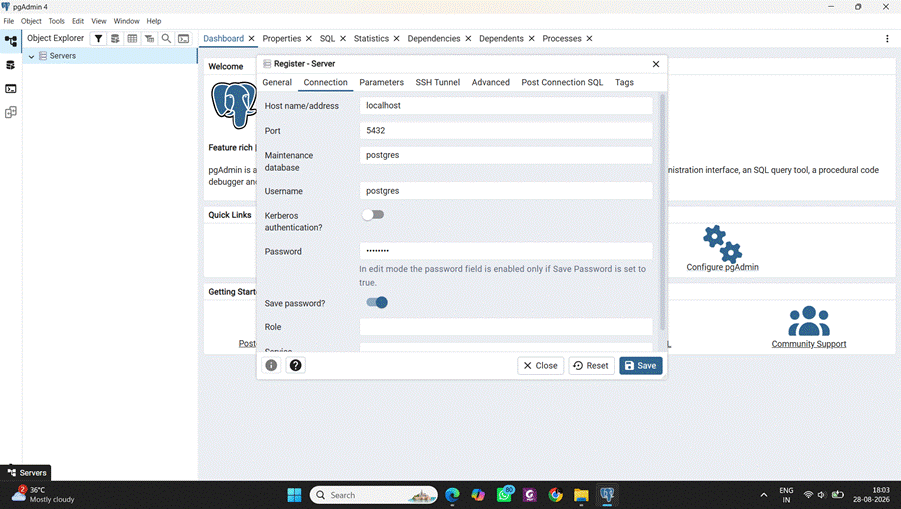The image size is (901, 509).
Task: Open the Tools menu
Action: (56, 21)
